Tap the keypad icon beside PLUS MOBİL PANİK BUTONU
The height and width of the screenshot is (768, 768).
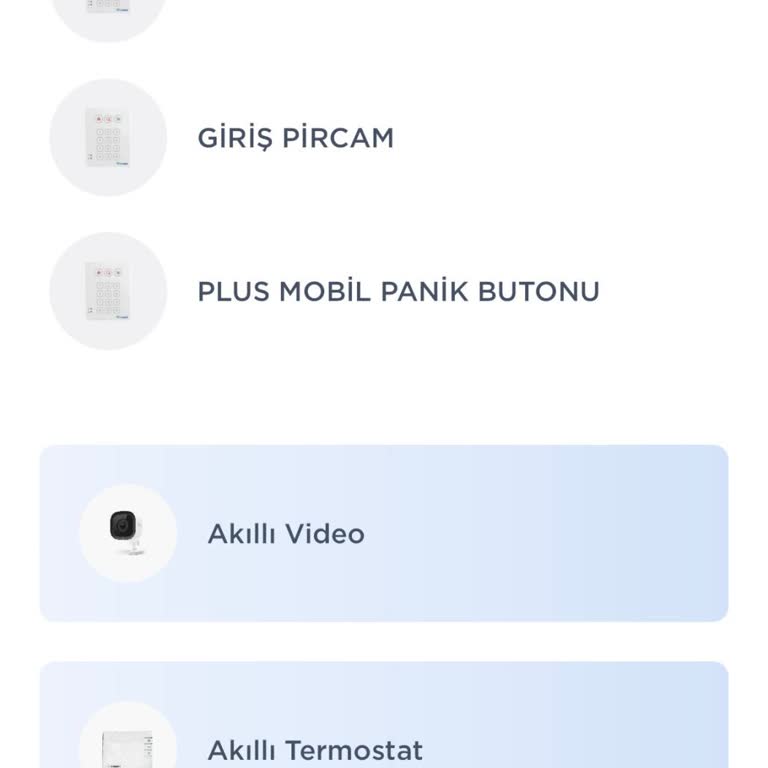(108, 291)
